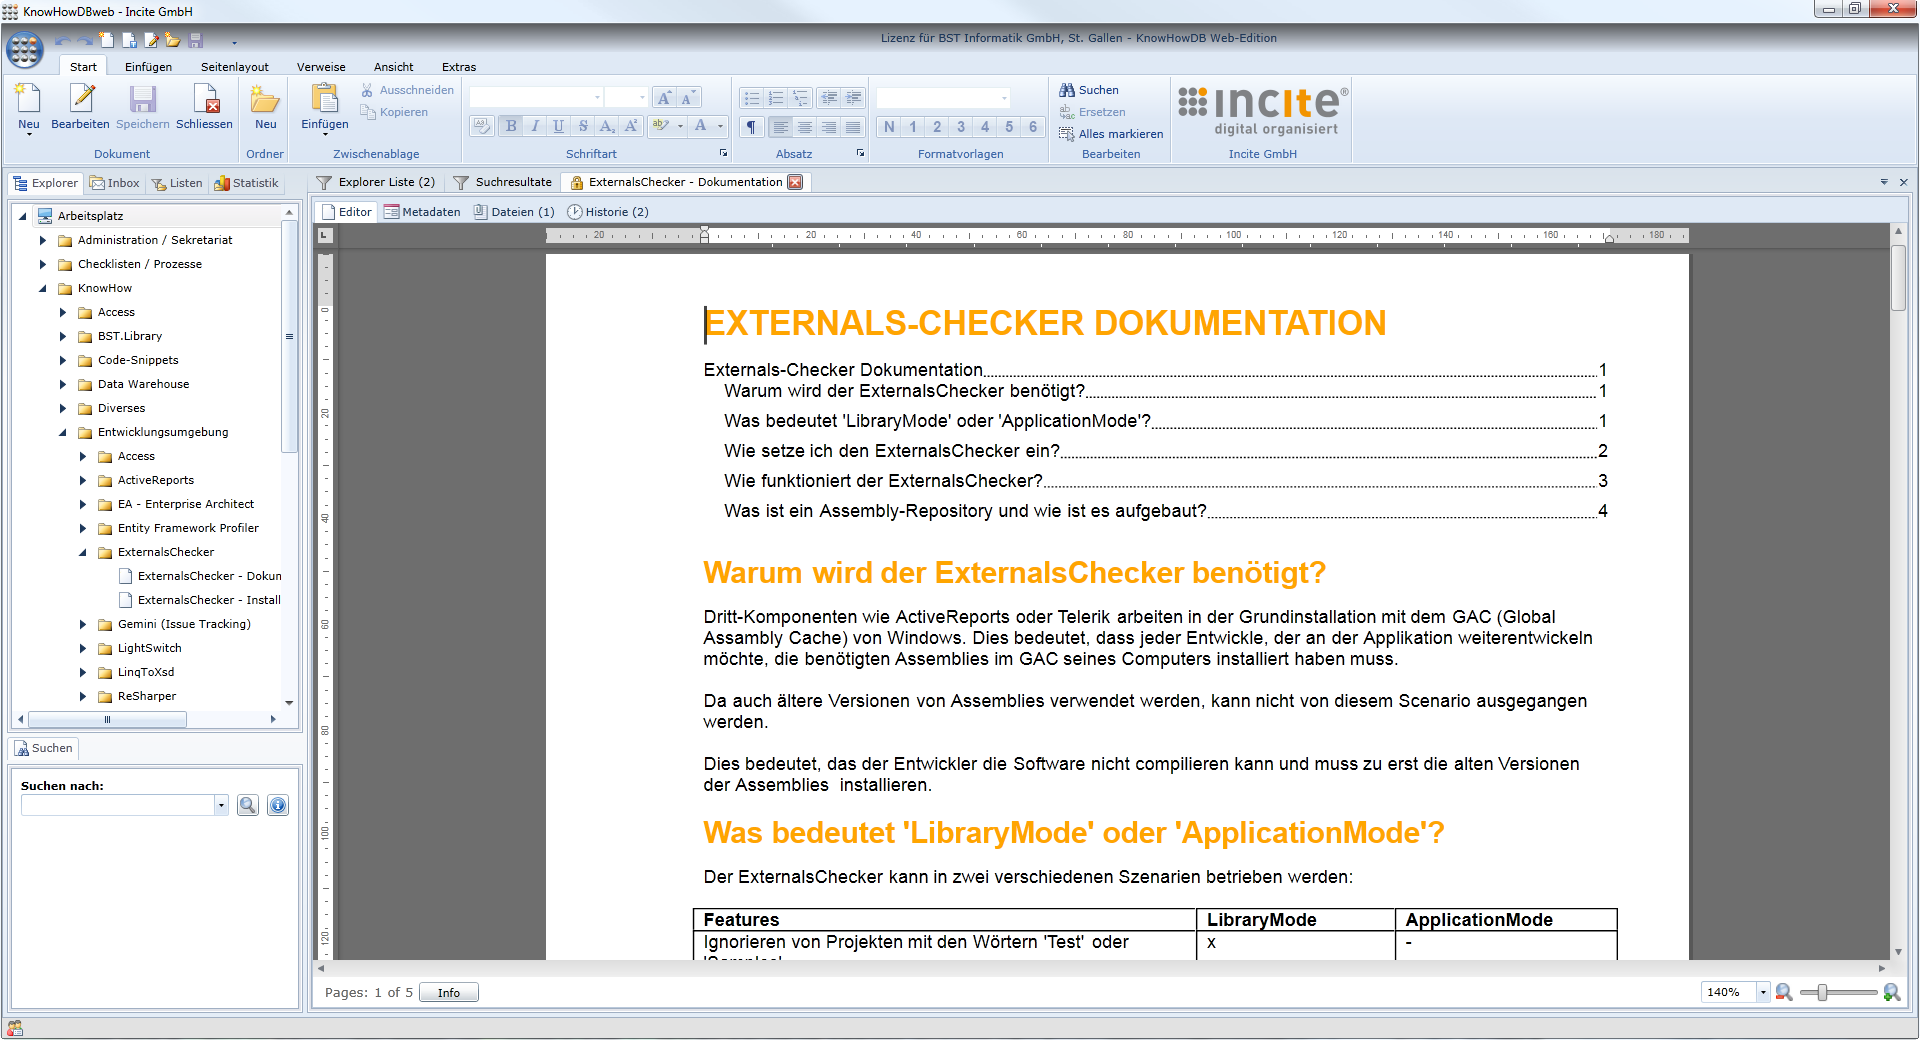This screenshot has height=1040, width=1920.
Task: Click the Bearbeiten edit document icon
Action: pos(80,108)
